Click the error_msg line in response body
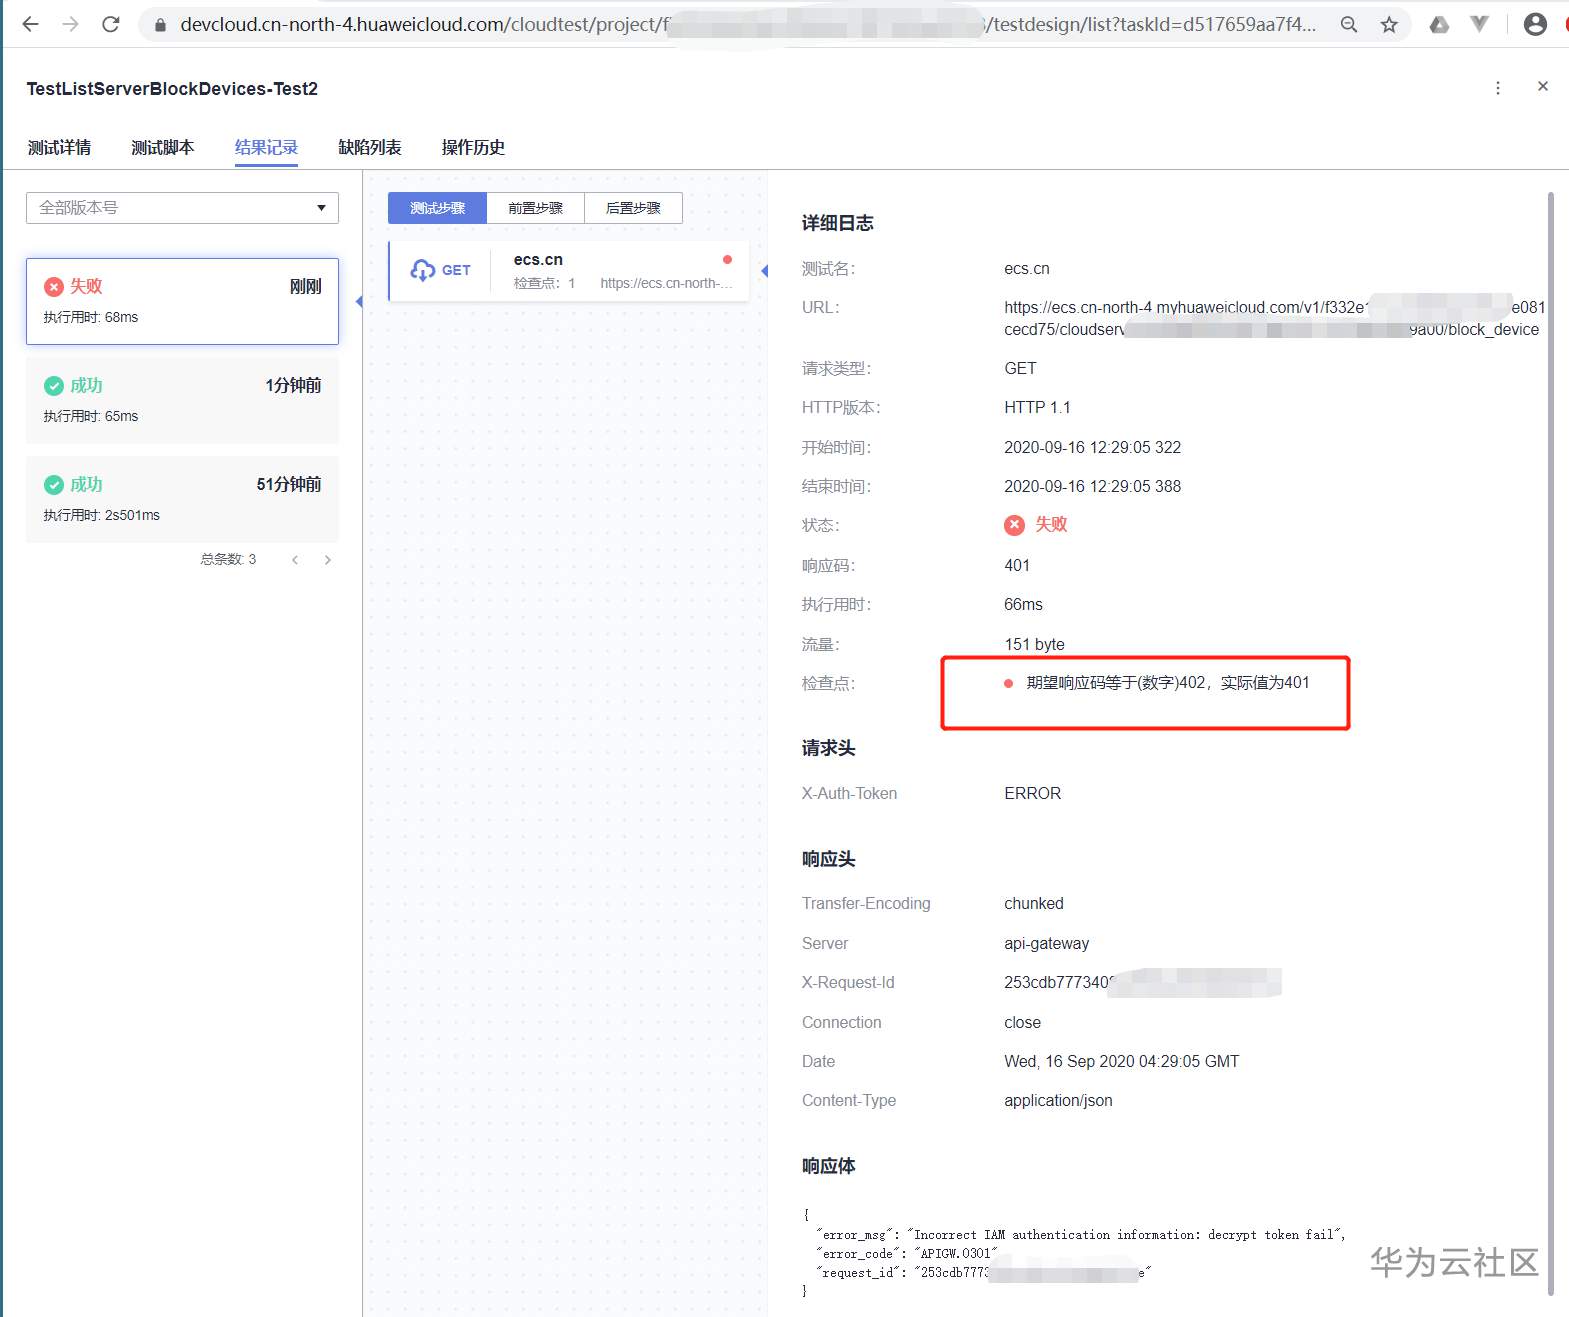The image size is (1569, 1317). click(1081, 1235)
